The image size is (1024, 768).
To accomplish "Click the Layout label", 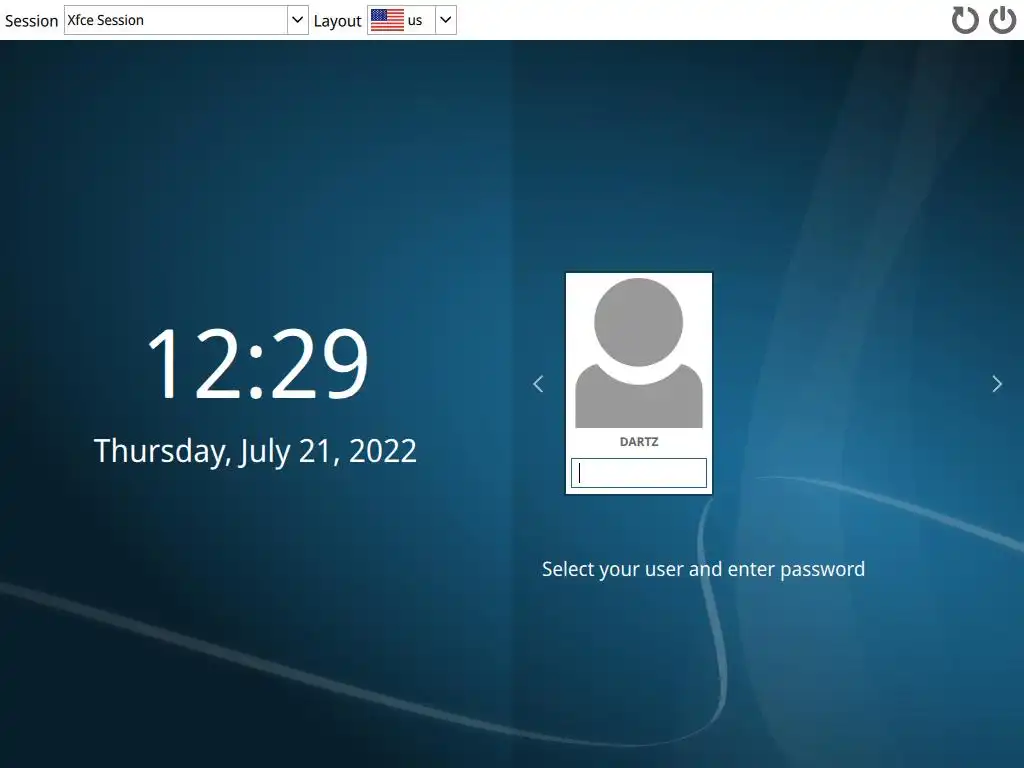I will [337, 21].
